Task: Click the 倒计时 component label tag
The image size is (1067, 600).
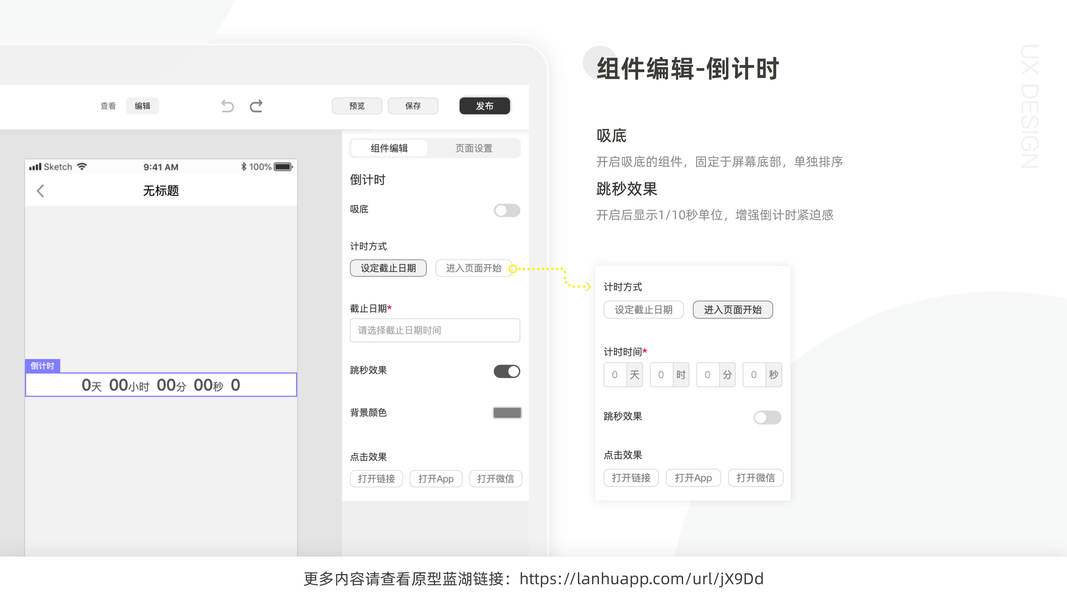Action: (x=42, y=366)
